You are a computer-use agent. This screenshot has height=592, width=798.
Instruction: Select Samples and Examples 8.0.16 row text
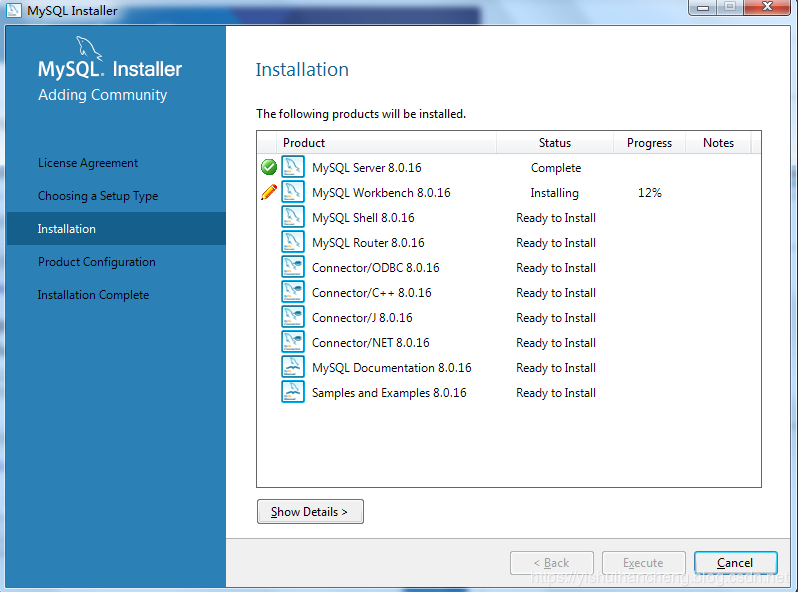click(x=389, y=392)
